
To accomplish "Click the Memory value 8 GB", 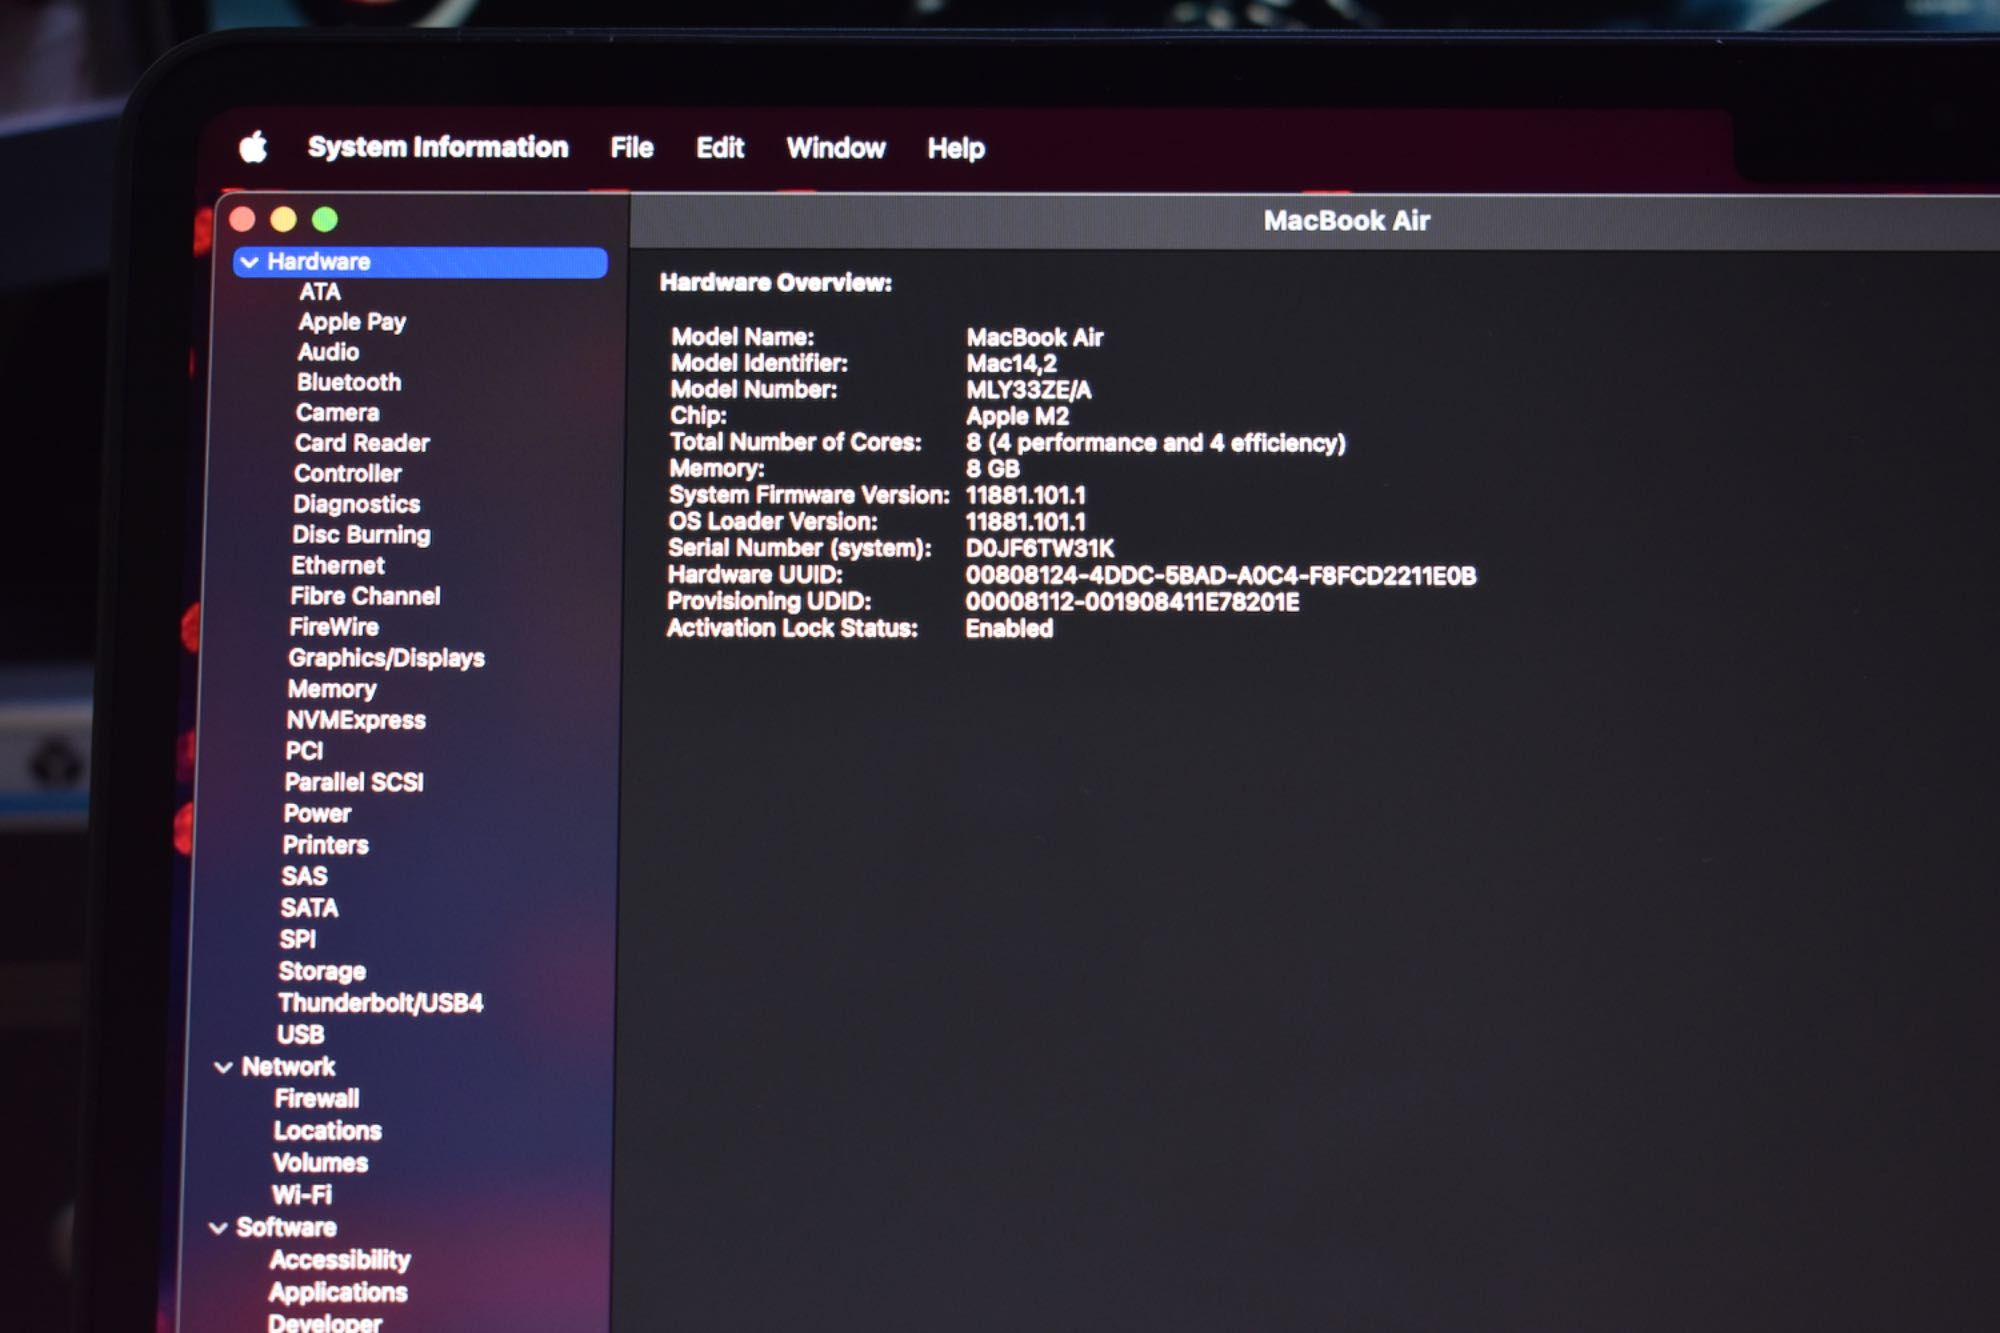I will (993, 469).
